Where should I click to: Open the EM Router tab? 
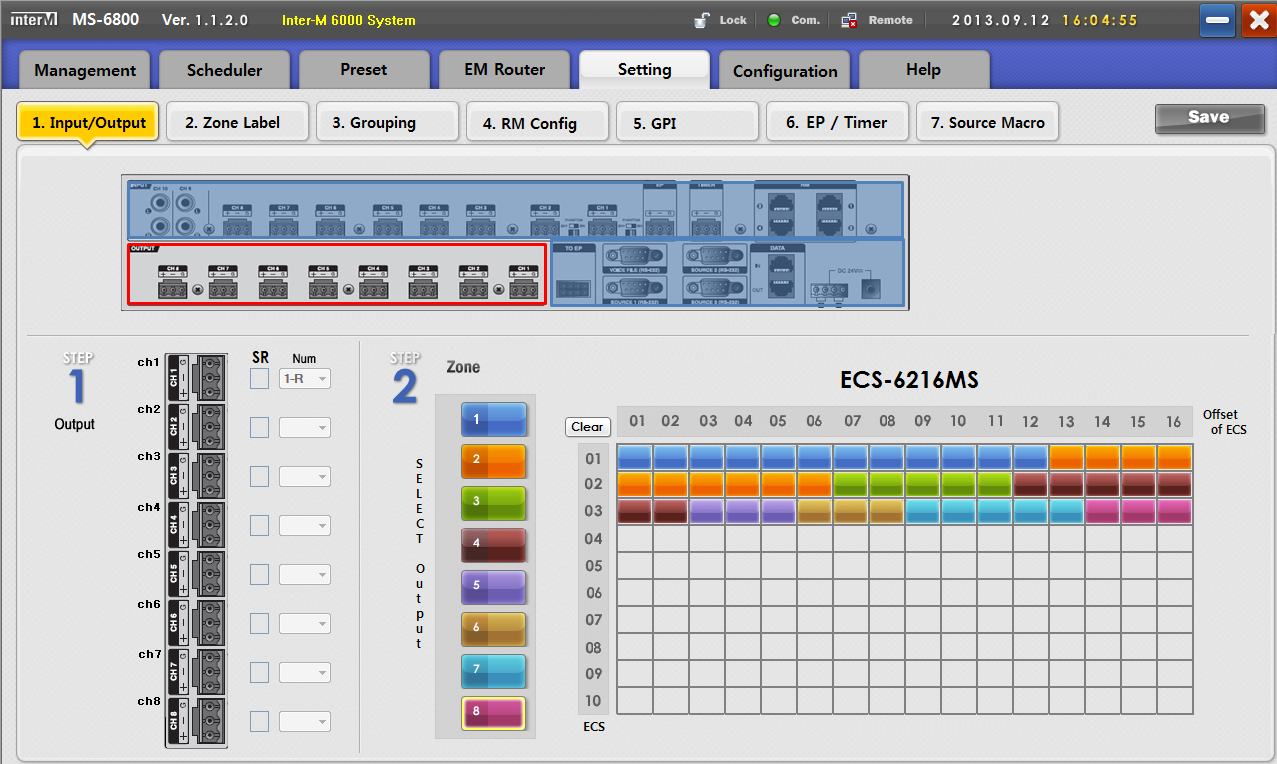pyautogui.click(x=505, y=71)
